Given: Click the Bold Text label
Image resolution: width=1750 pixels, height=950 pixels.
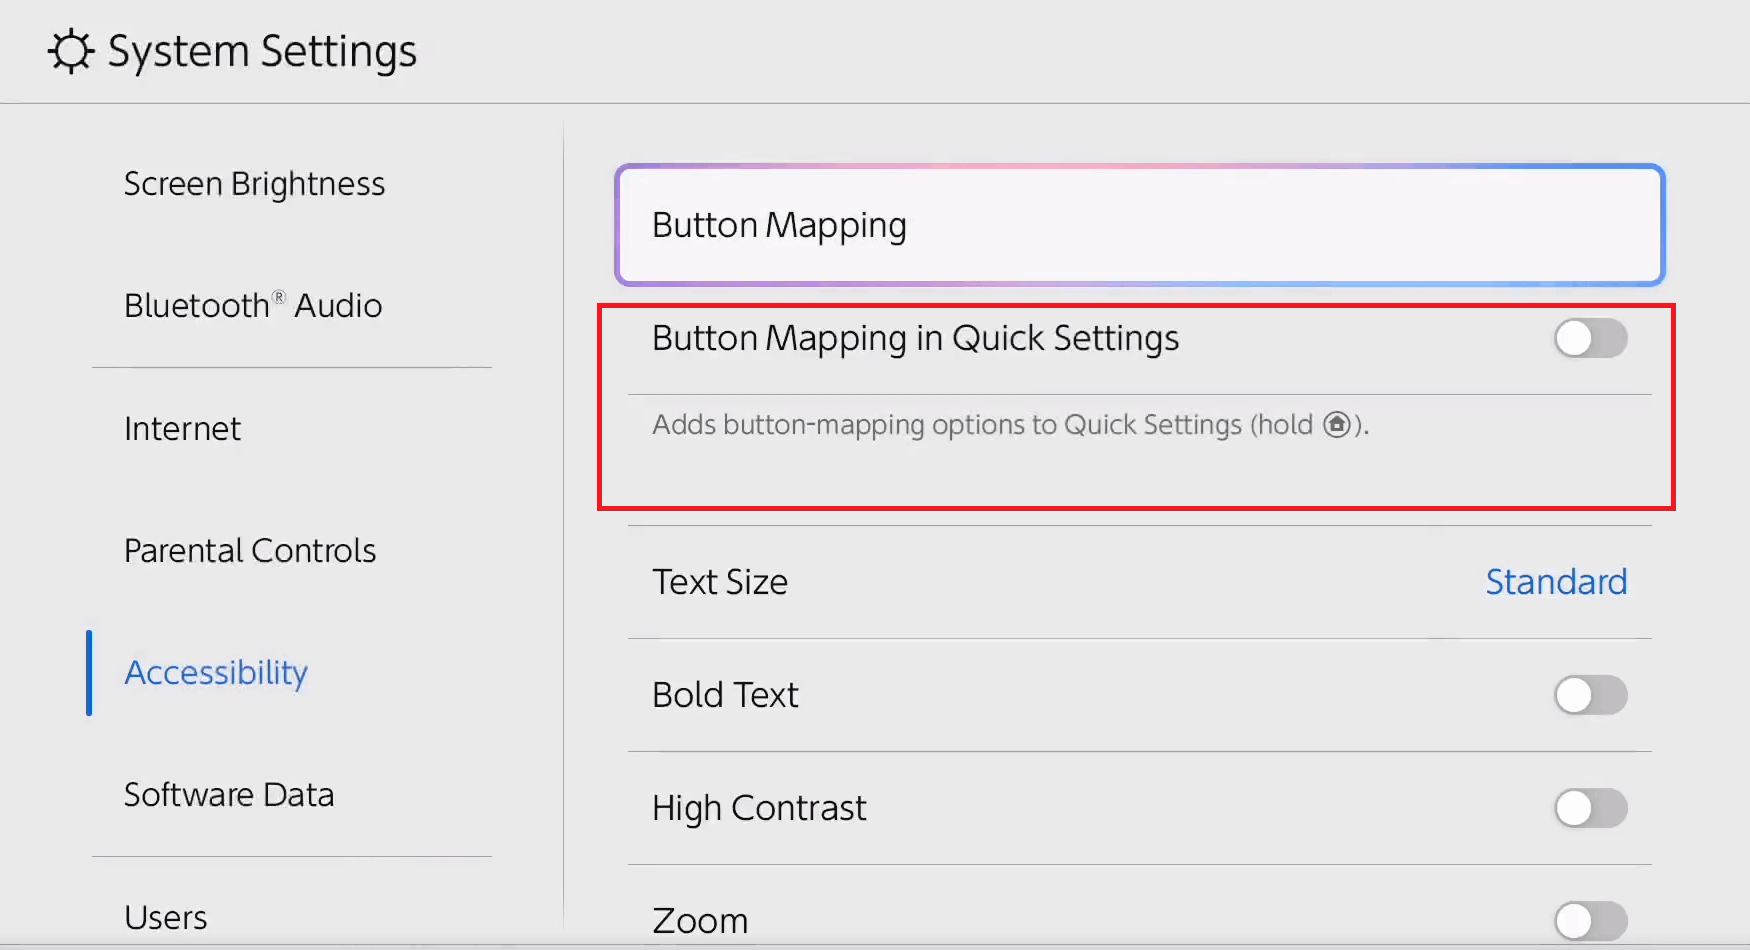Looking at the screenshot, I should pos(725,695).
